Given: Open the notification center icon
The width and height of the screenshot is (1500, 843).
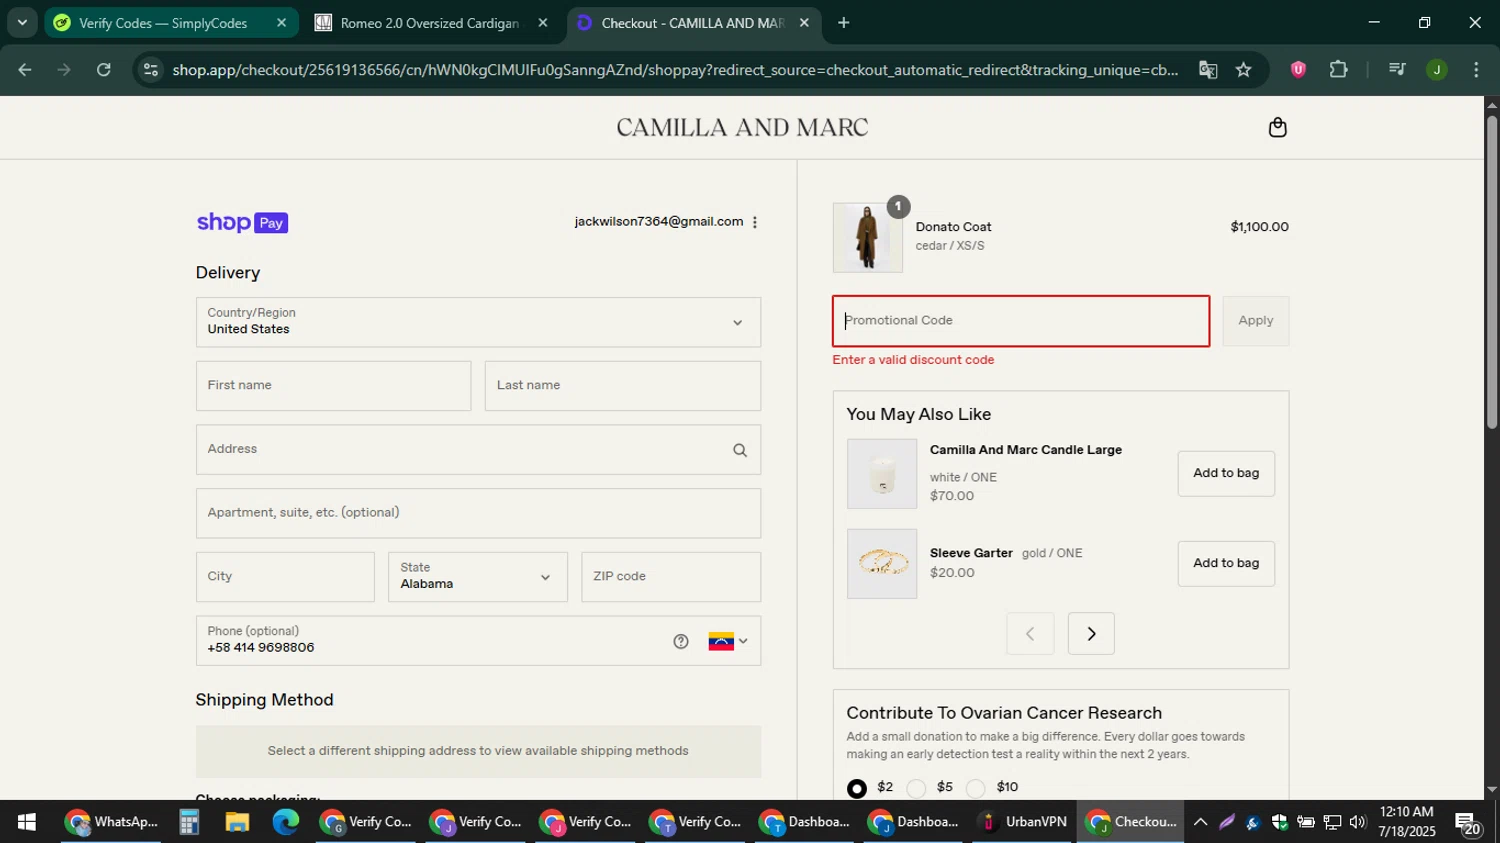Looking at the screenshot, I should click(1468, 824).
